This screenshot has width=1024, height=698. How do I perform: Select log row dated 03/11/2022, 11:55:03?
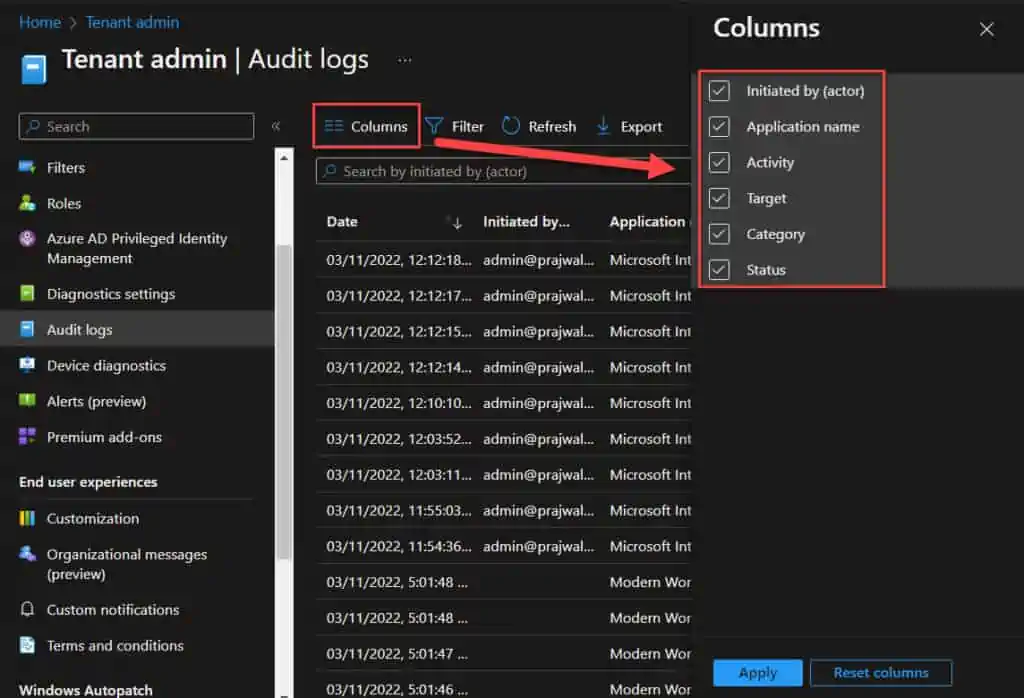[x=504, y=511]
